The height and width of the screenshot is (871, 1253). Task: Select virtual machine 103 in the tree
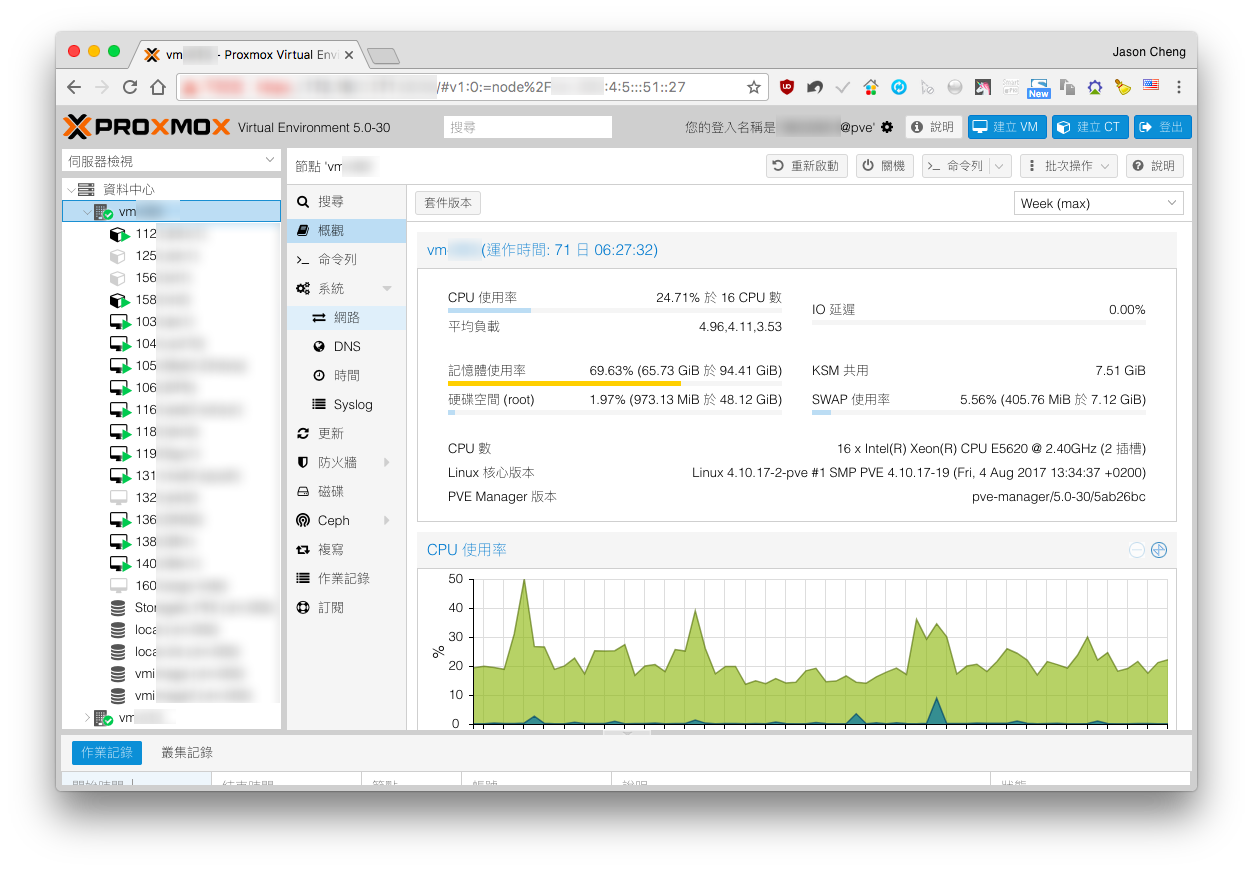pos(171,322)
